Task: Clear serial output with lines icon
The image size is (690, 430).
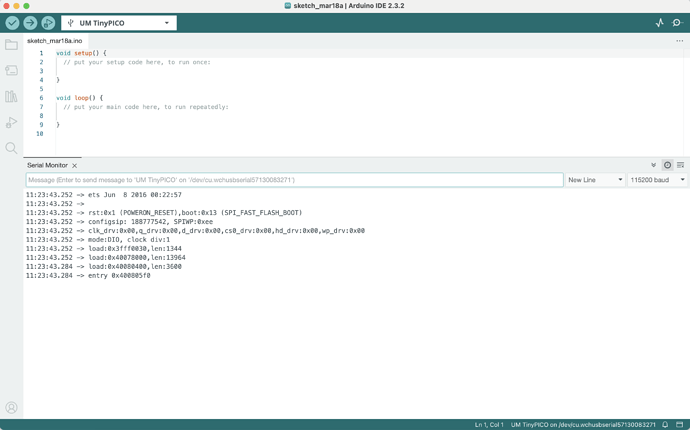Action: click(x=680, y=165)
